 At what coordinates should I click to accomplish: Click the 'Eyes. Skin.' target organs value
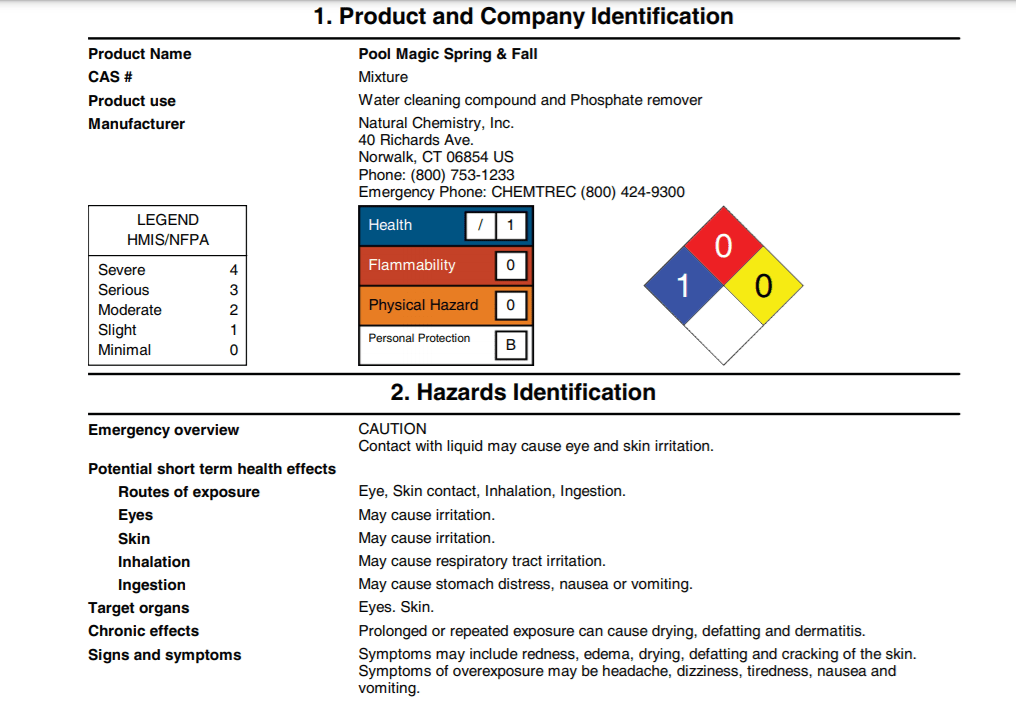pyautogui.click(x=396, y=607)
